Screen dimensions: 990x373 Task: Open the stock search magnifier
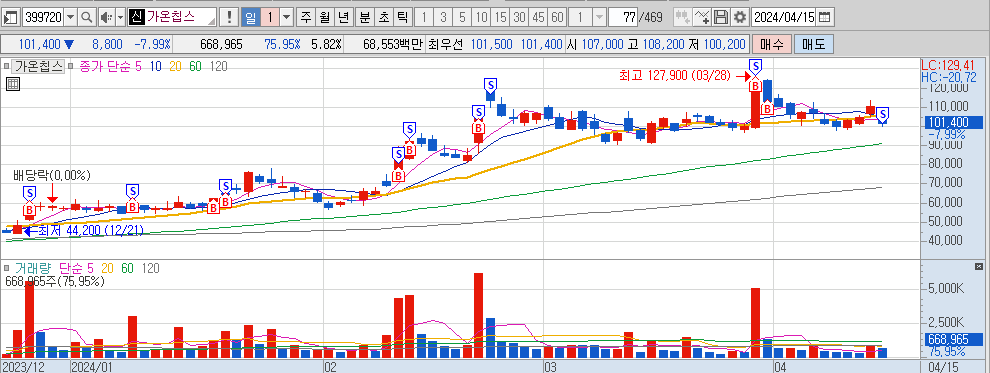[x=87, y=17]
